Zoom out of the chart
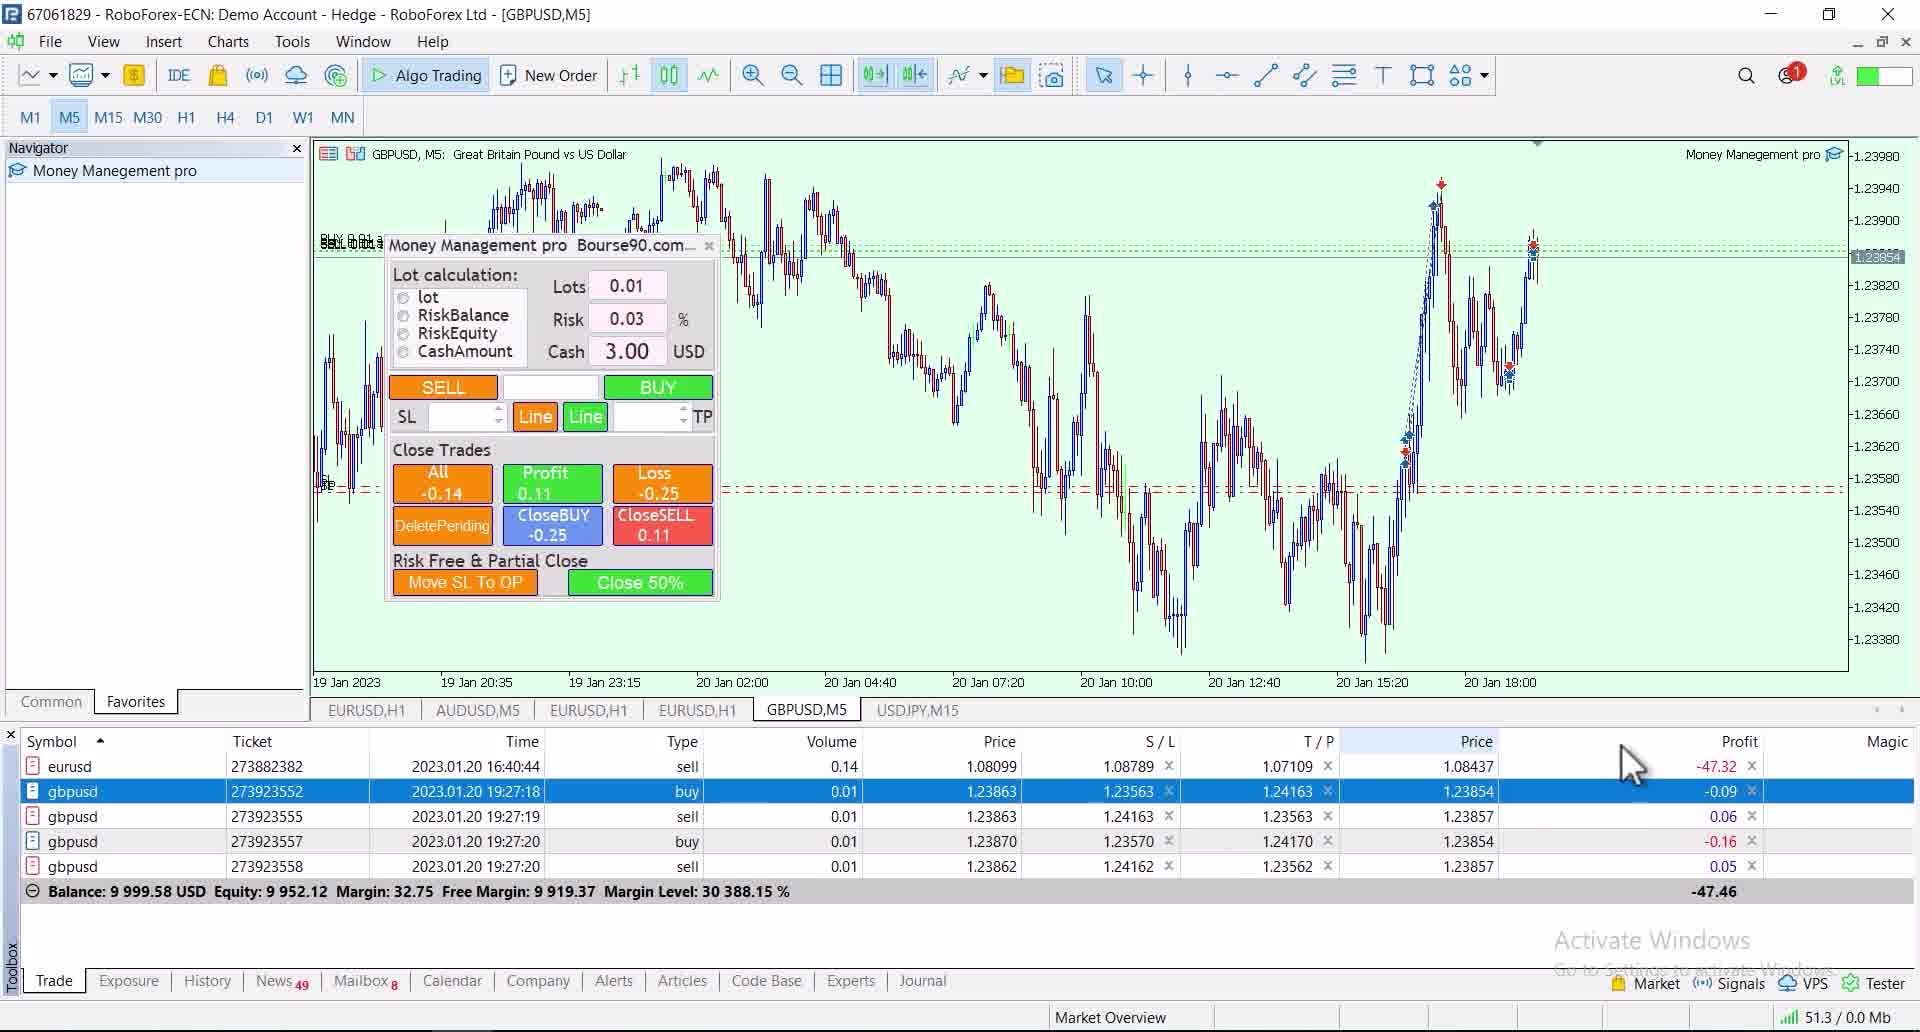Viewport: 1920px width, 1032px height. (791, 75)
